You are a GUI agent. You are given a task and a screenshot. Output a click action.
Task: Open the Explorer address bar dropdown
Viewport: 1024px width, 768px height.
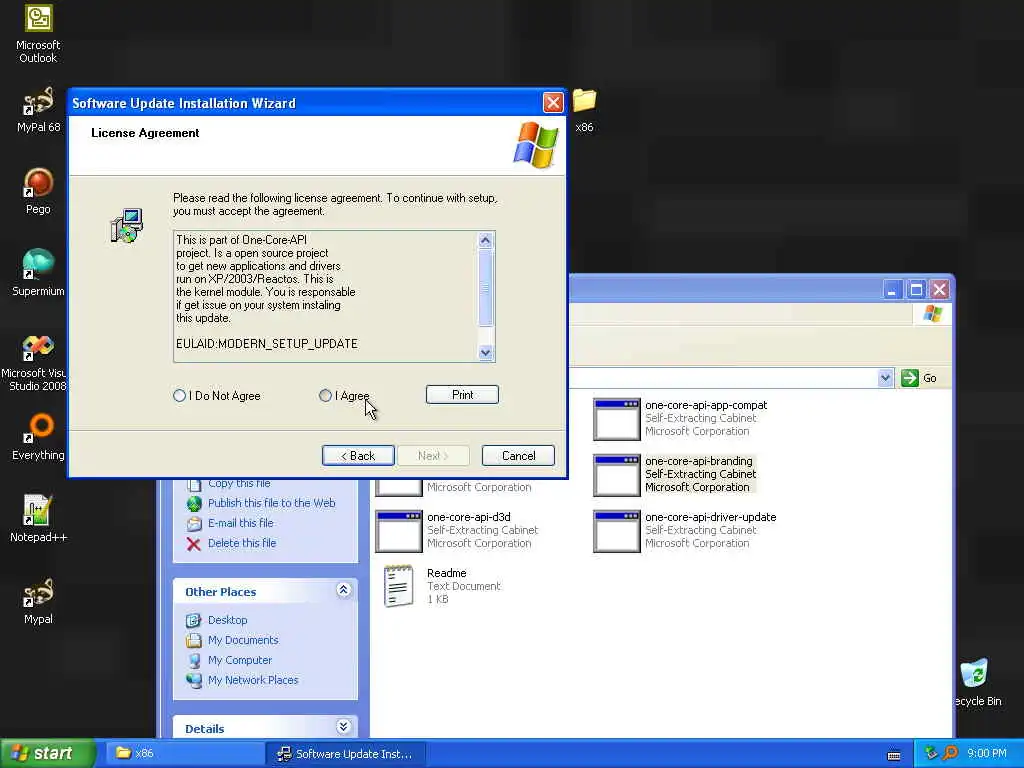[885, 378]
